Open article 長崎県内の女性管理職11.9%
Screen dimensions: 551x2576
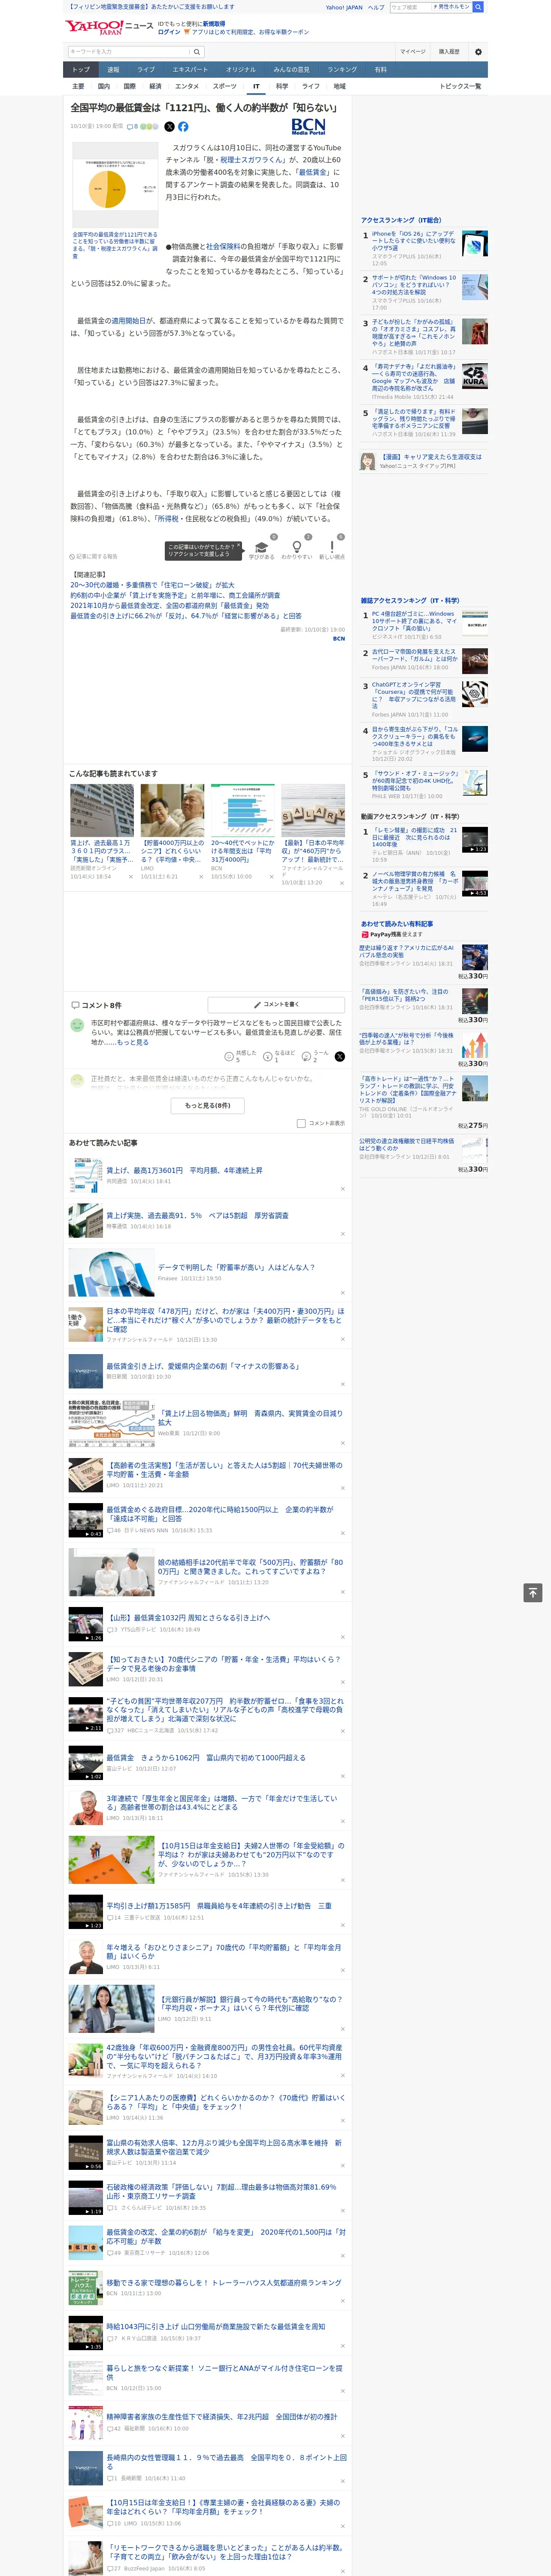[x=226, y=2461]
